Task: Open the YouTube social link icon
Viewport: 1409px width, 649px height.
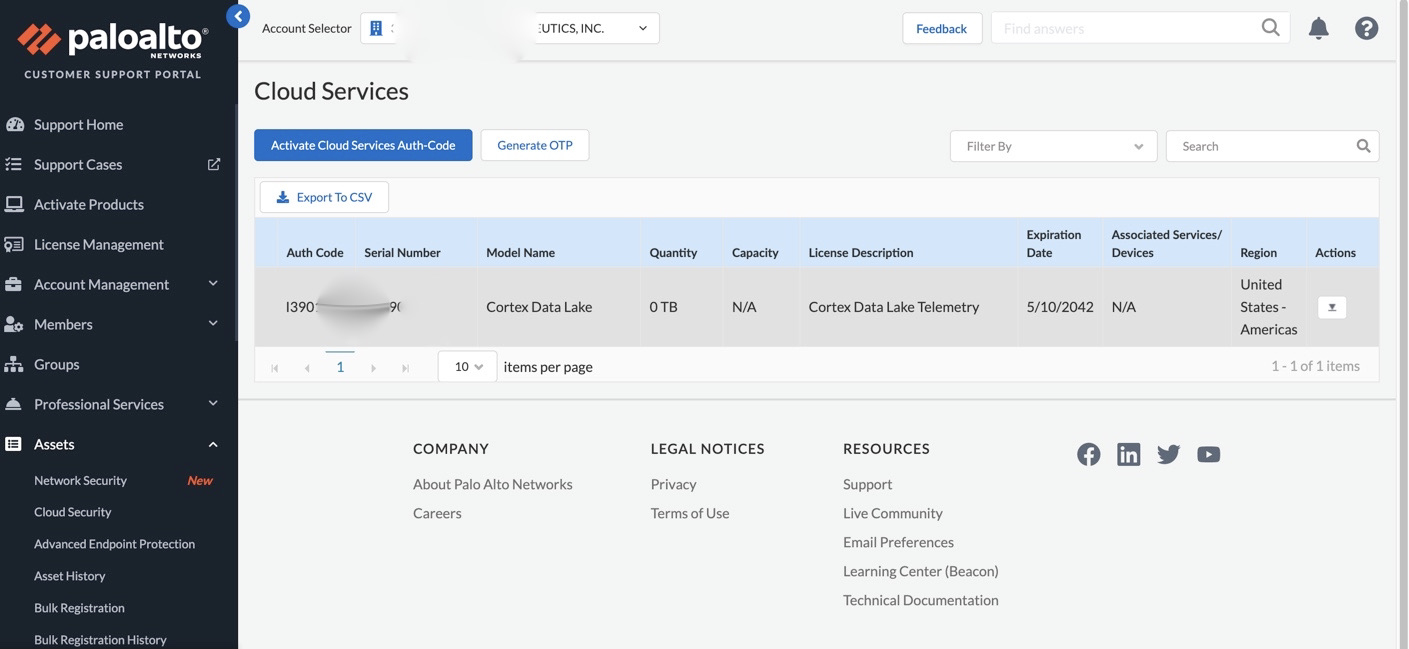Action: (x=1208, y=454)
